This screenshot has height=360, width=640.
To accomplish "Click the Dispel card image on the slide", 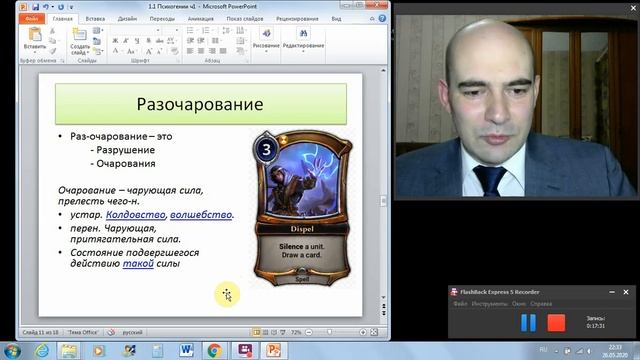I will pos(302,208).
